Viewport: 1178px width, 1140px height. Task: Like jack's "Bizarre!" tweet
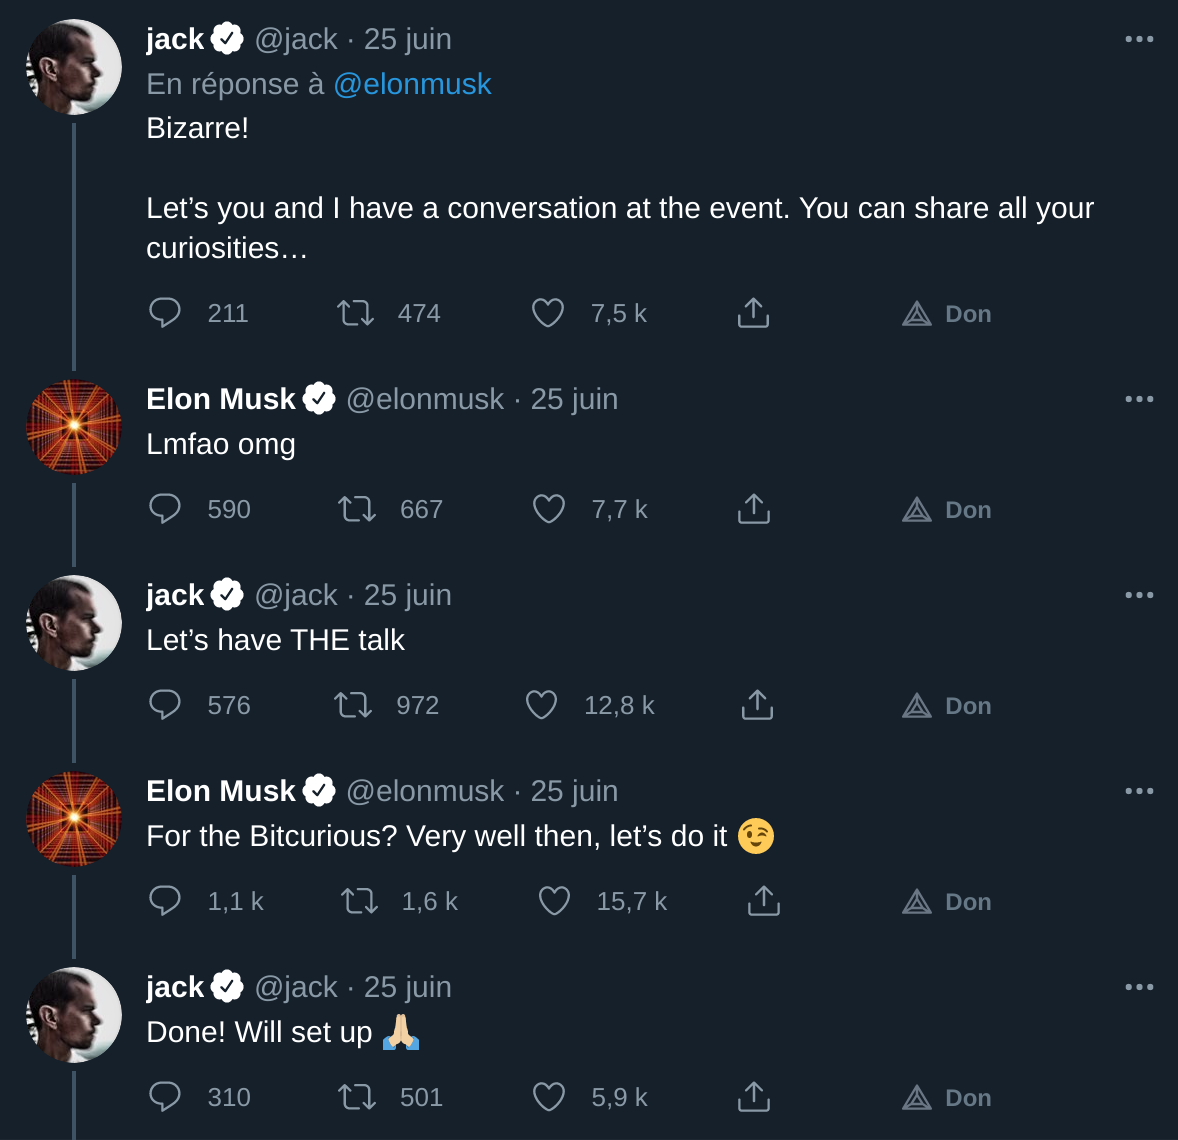coord(548,313)
